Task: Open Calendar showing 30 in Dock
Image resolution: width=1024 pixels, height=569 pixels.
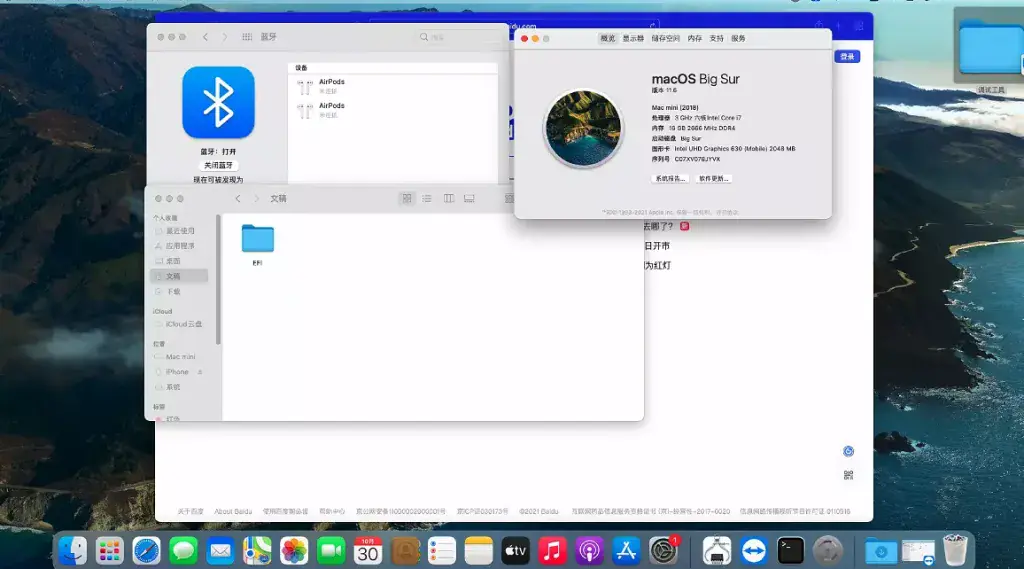Action: pos(368,551)
